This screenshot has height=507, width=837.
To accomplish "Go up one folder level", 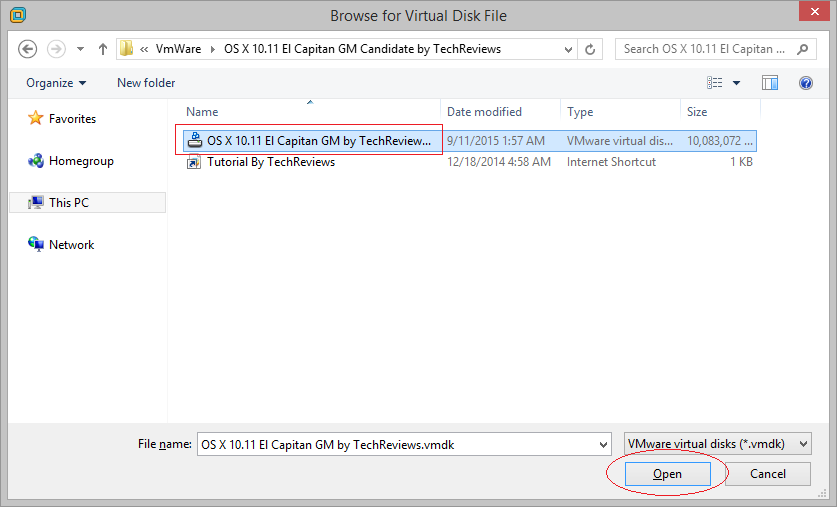I will [102, 49].
